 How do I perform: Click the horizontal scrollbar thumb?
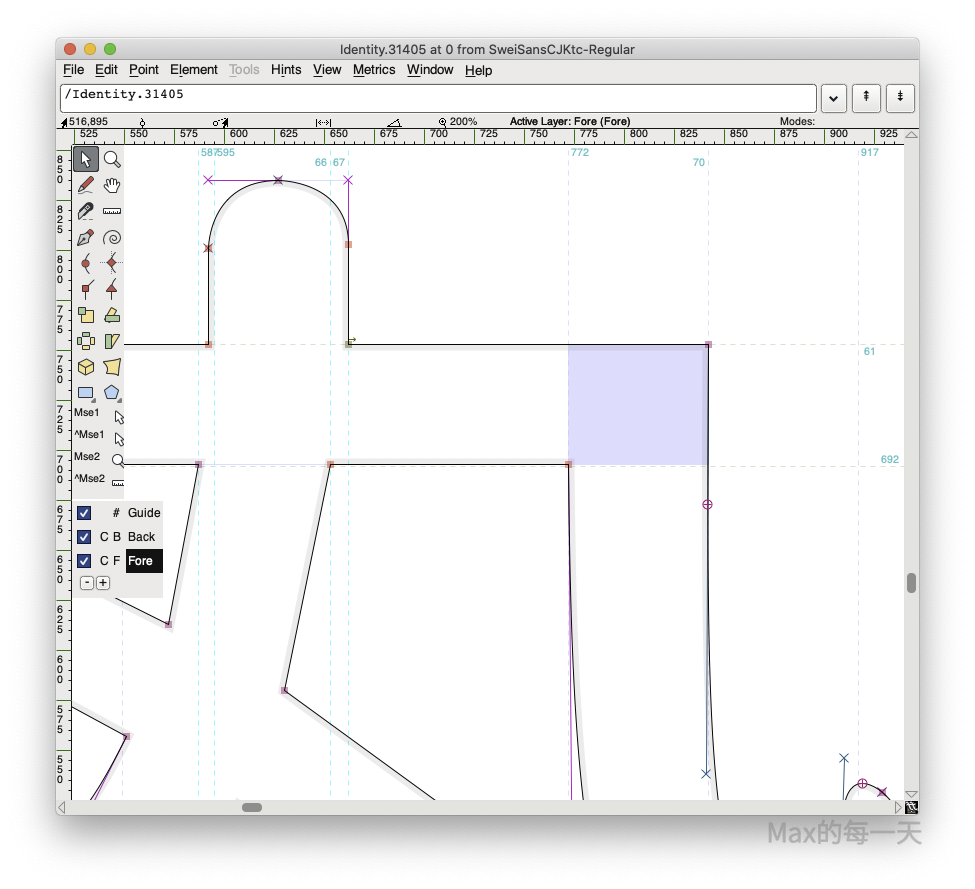pyautogui.click(x=252, y=807)
